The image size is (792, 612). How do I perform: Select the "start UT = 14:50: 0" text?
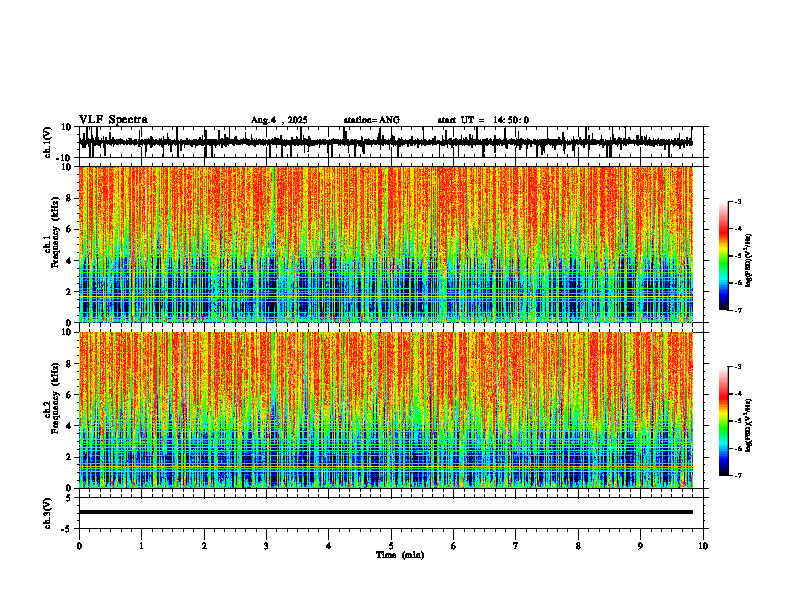tap(483, 120)
